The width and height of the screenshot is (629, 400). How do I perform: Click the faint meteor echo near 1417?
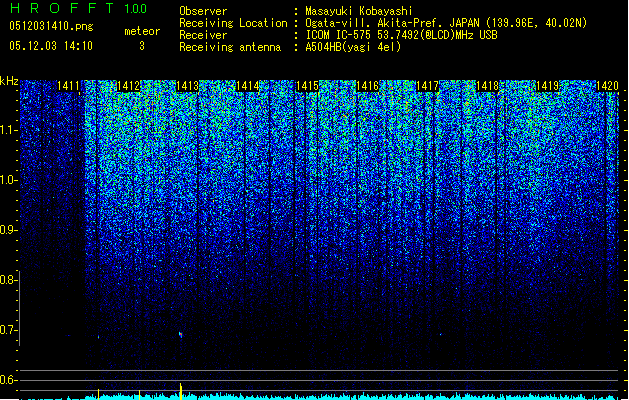(x=440, y=334)
